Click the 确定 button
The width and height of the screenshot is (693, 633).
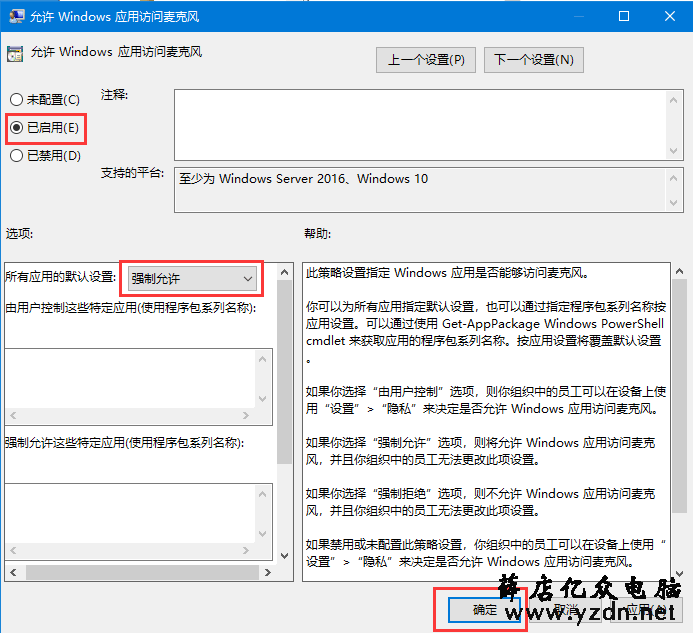click(484, 610)
